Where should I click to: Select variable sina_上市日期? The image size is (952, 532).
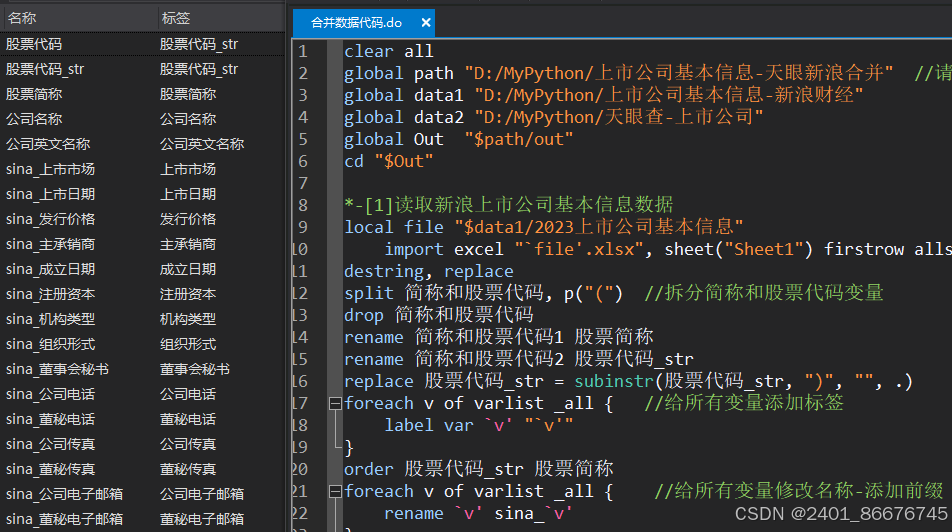50,194
